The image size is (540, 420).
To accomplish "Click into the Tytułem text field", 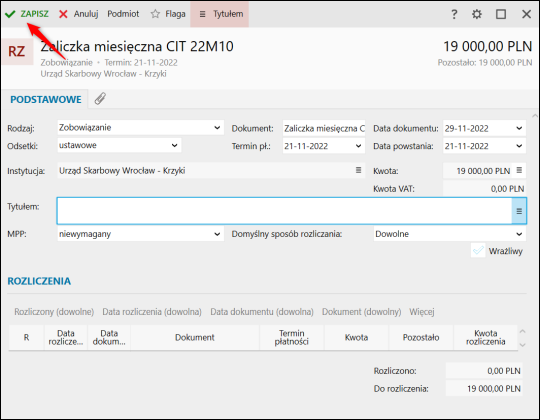I will 284,211.
